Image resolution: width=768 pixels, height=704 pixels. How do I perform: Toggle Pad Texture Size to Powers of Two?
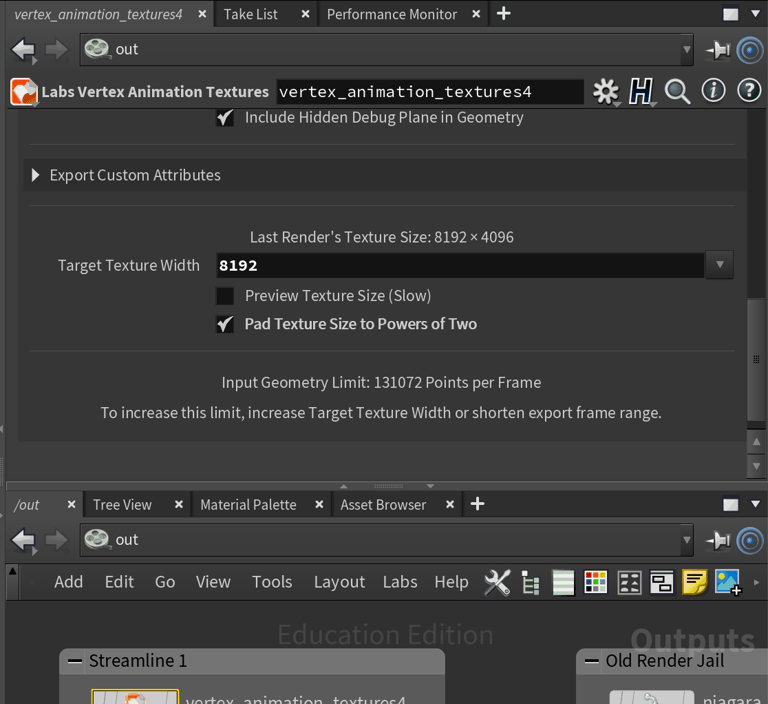(x=225, y=324)
